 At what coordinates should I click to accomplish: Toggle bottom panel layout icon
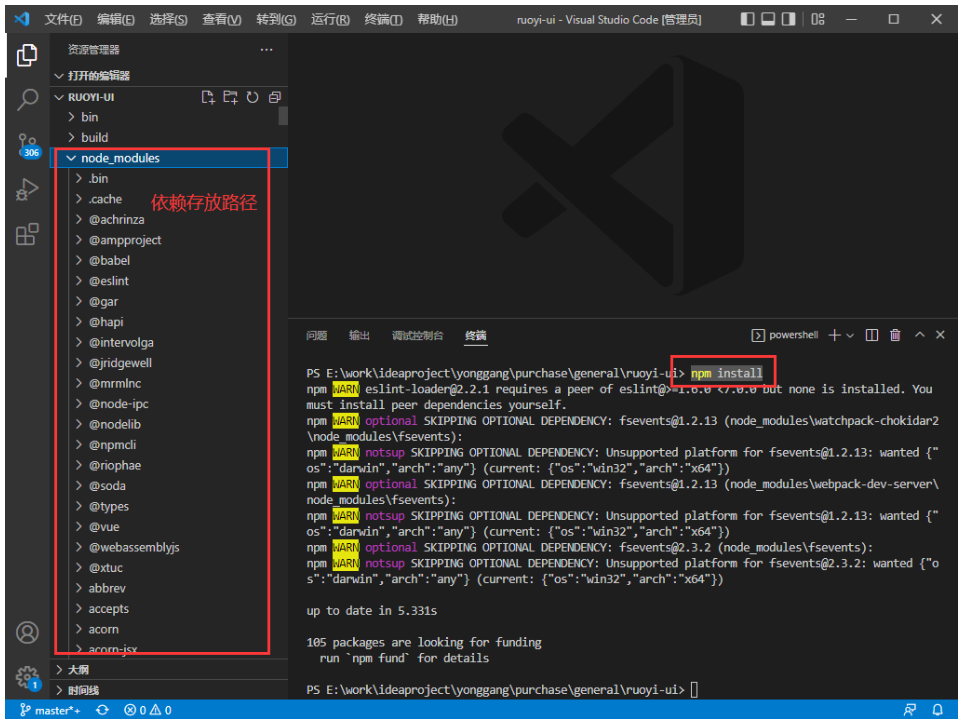click(768, 19)
